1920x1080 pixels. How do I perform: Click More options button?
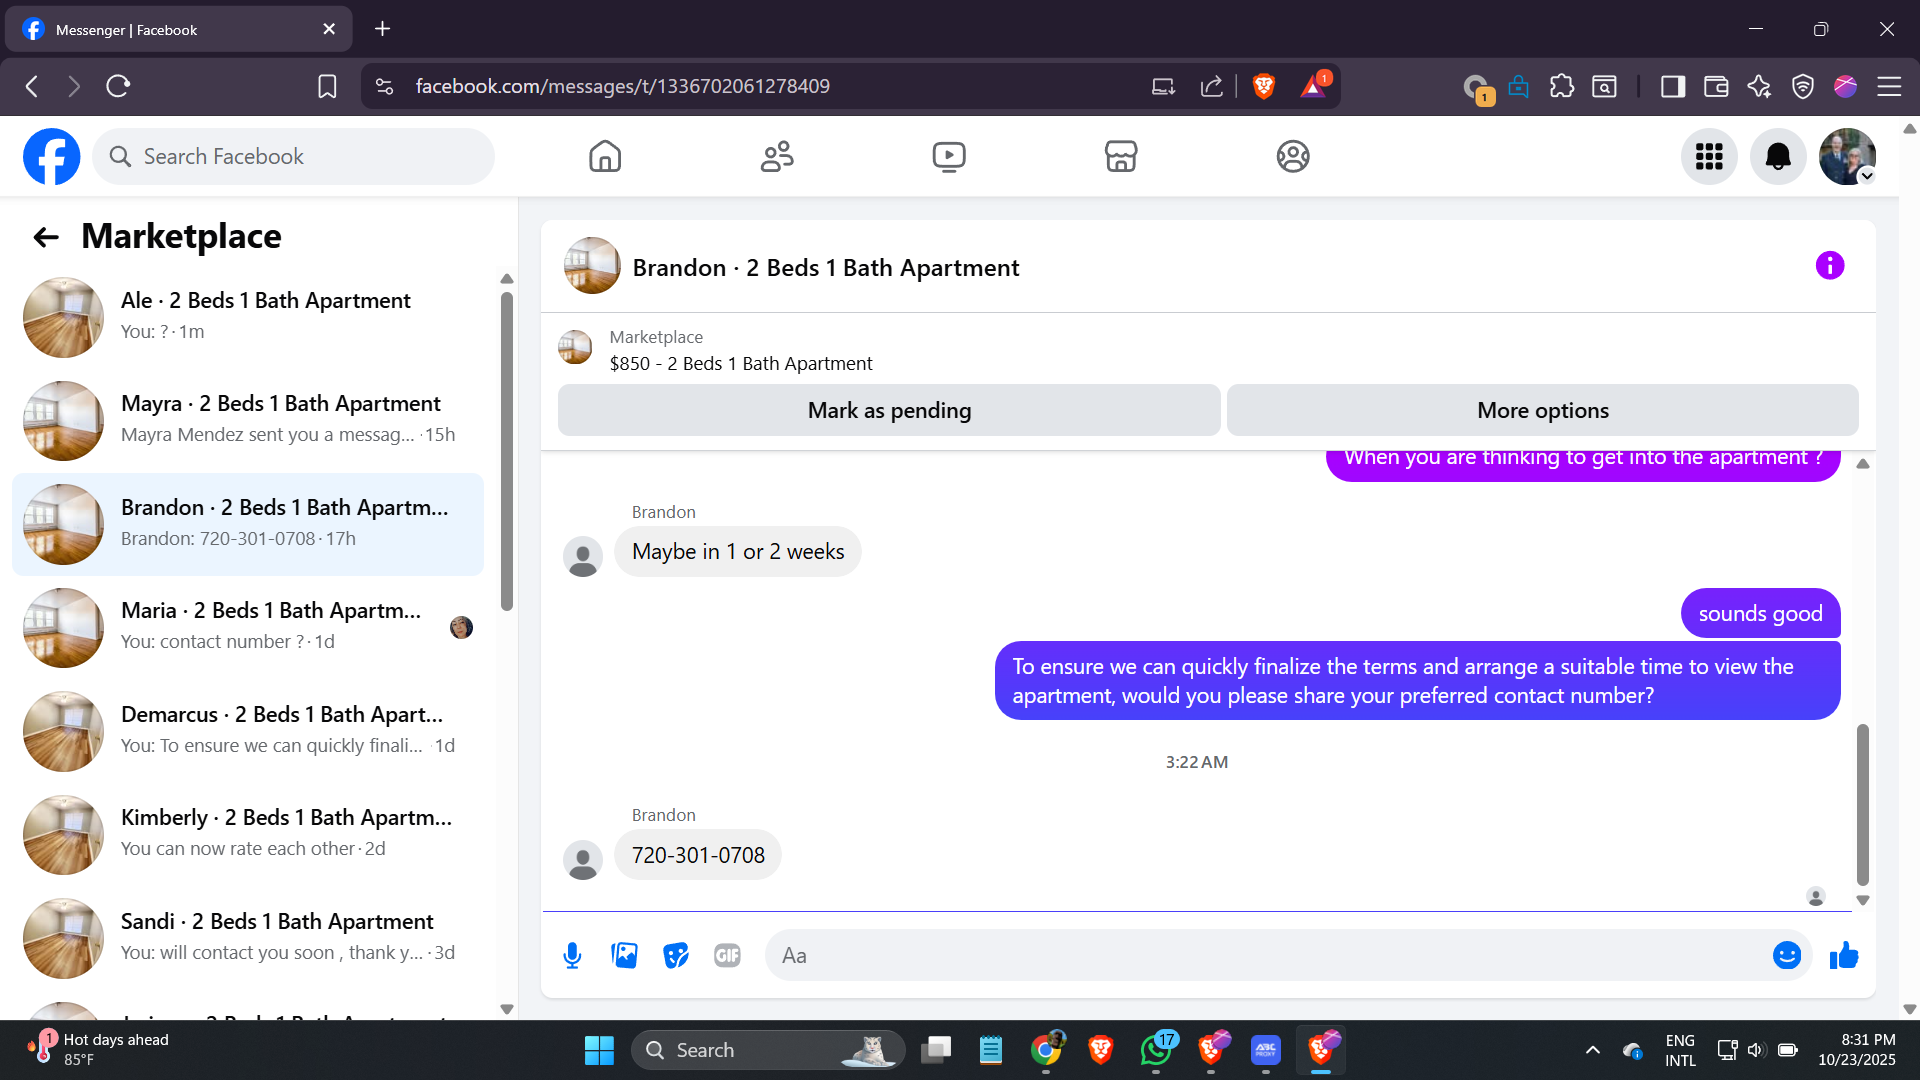(1542, 410)
